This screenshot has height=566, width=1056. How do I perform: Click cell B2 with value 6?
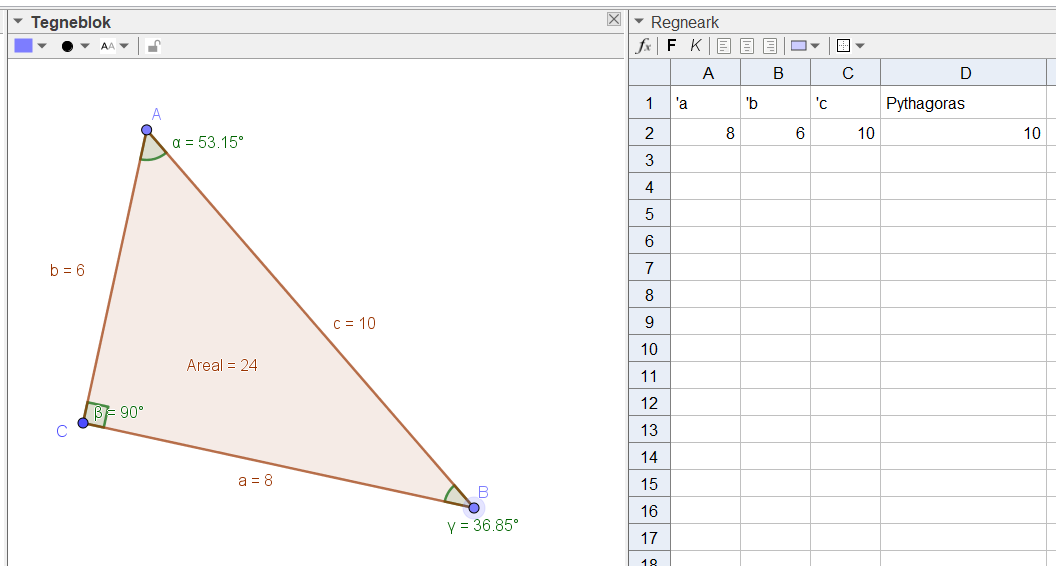[x=776, y=133]
